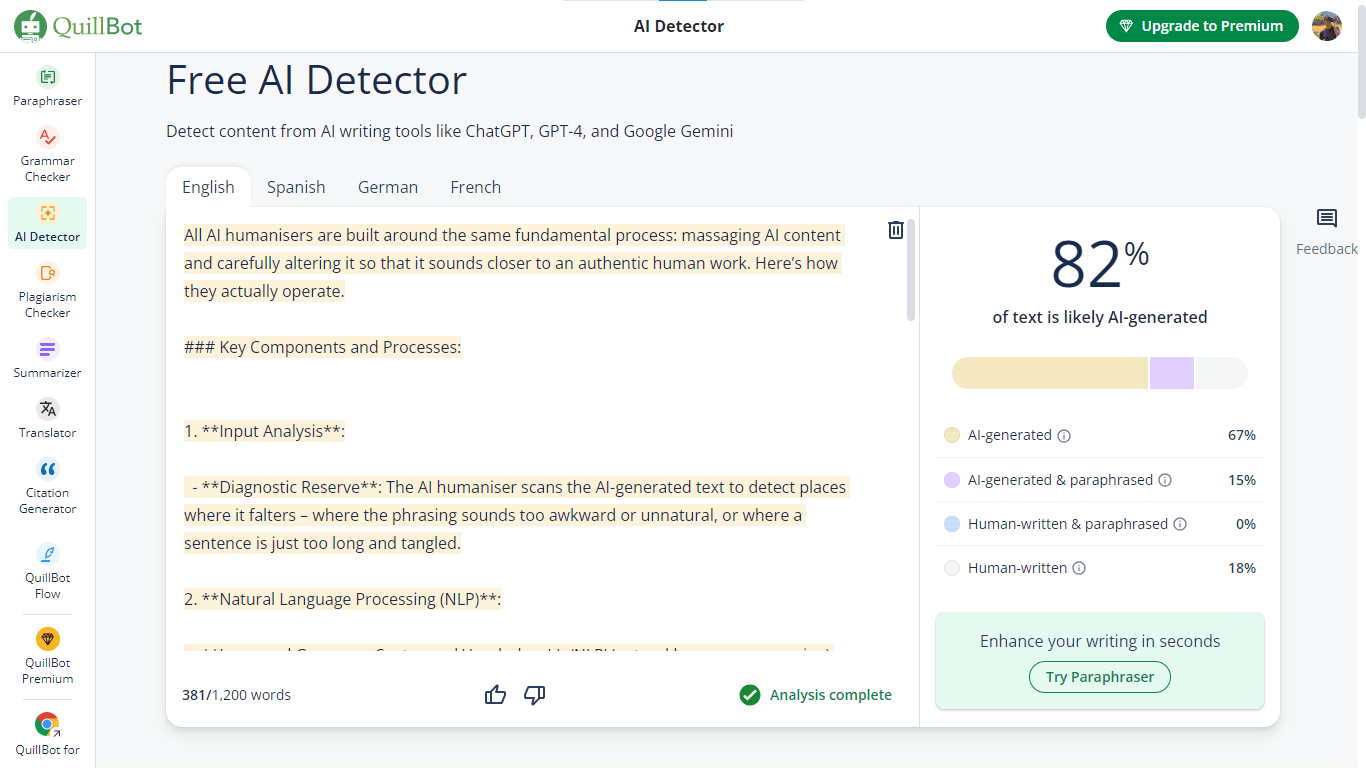This screenshot has height=768, width=1366.
Task: Show info for Human-written category
Action: click(x=1079, y=568)
